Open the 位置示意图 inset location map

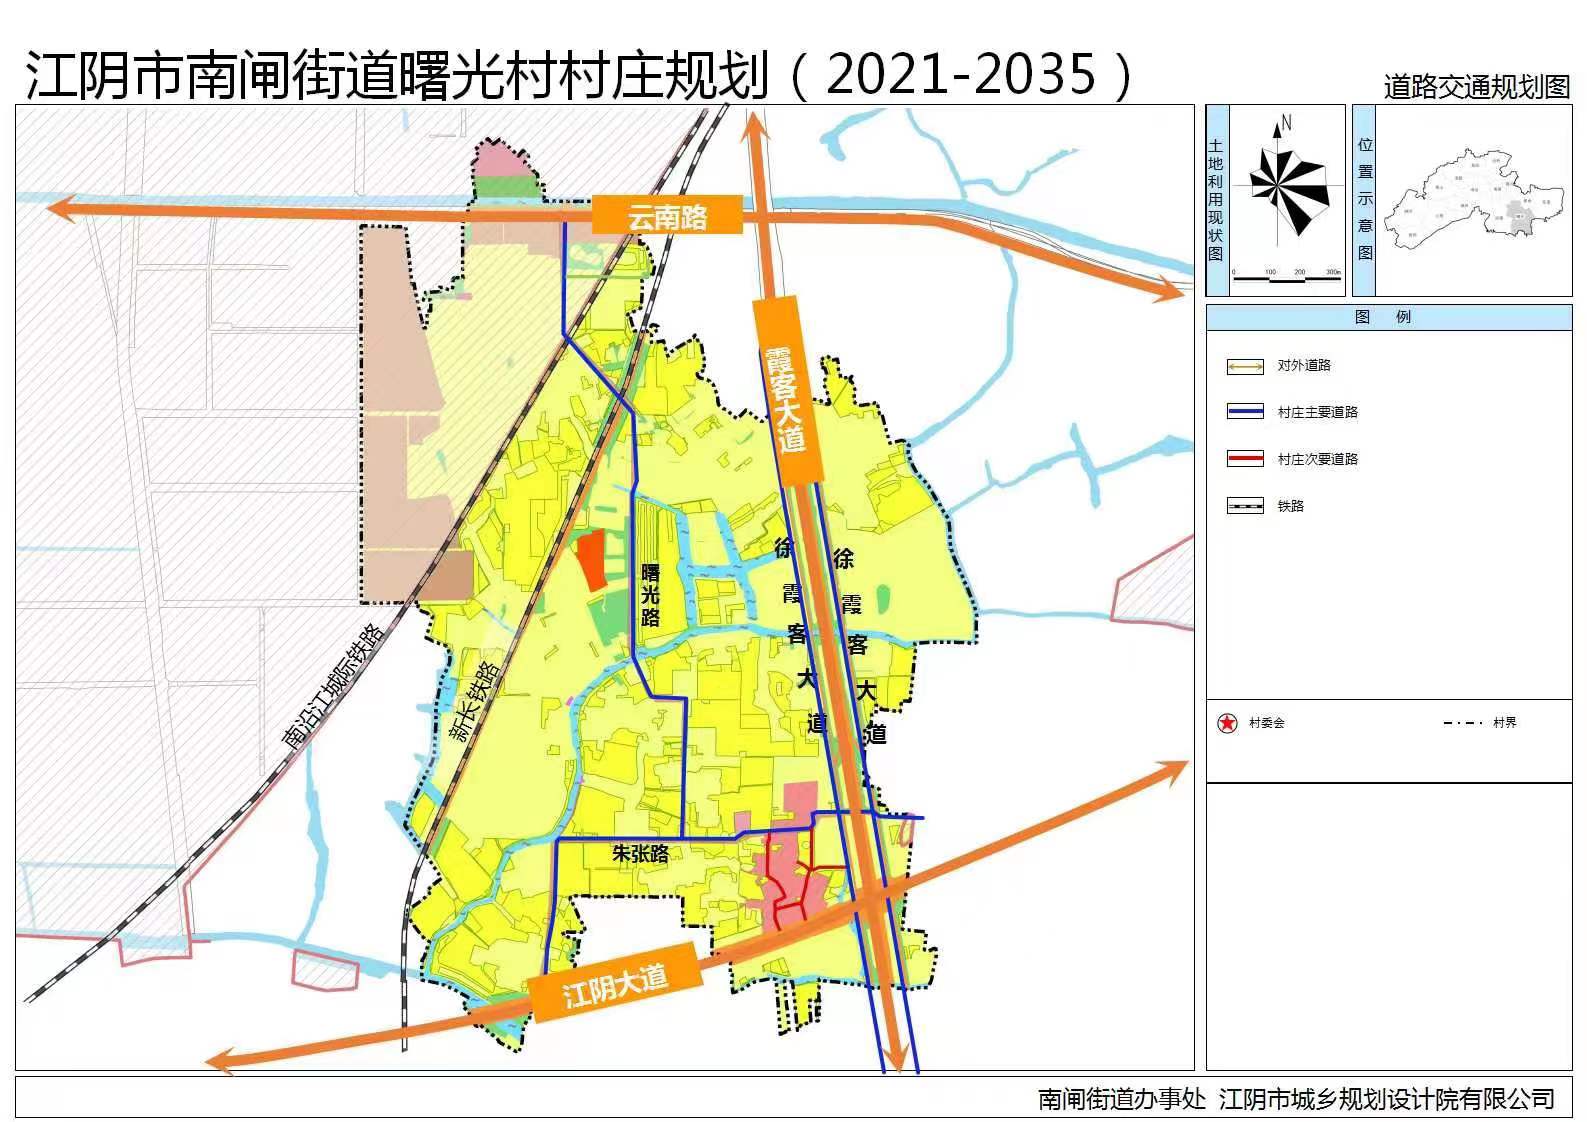1472,200
